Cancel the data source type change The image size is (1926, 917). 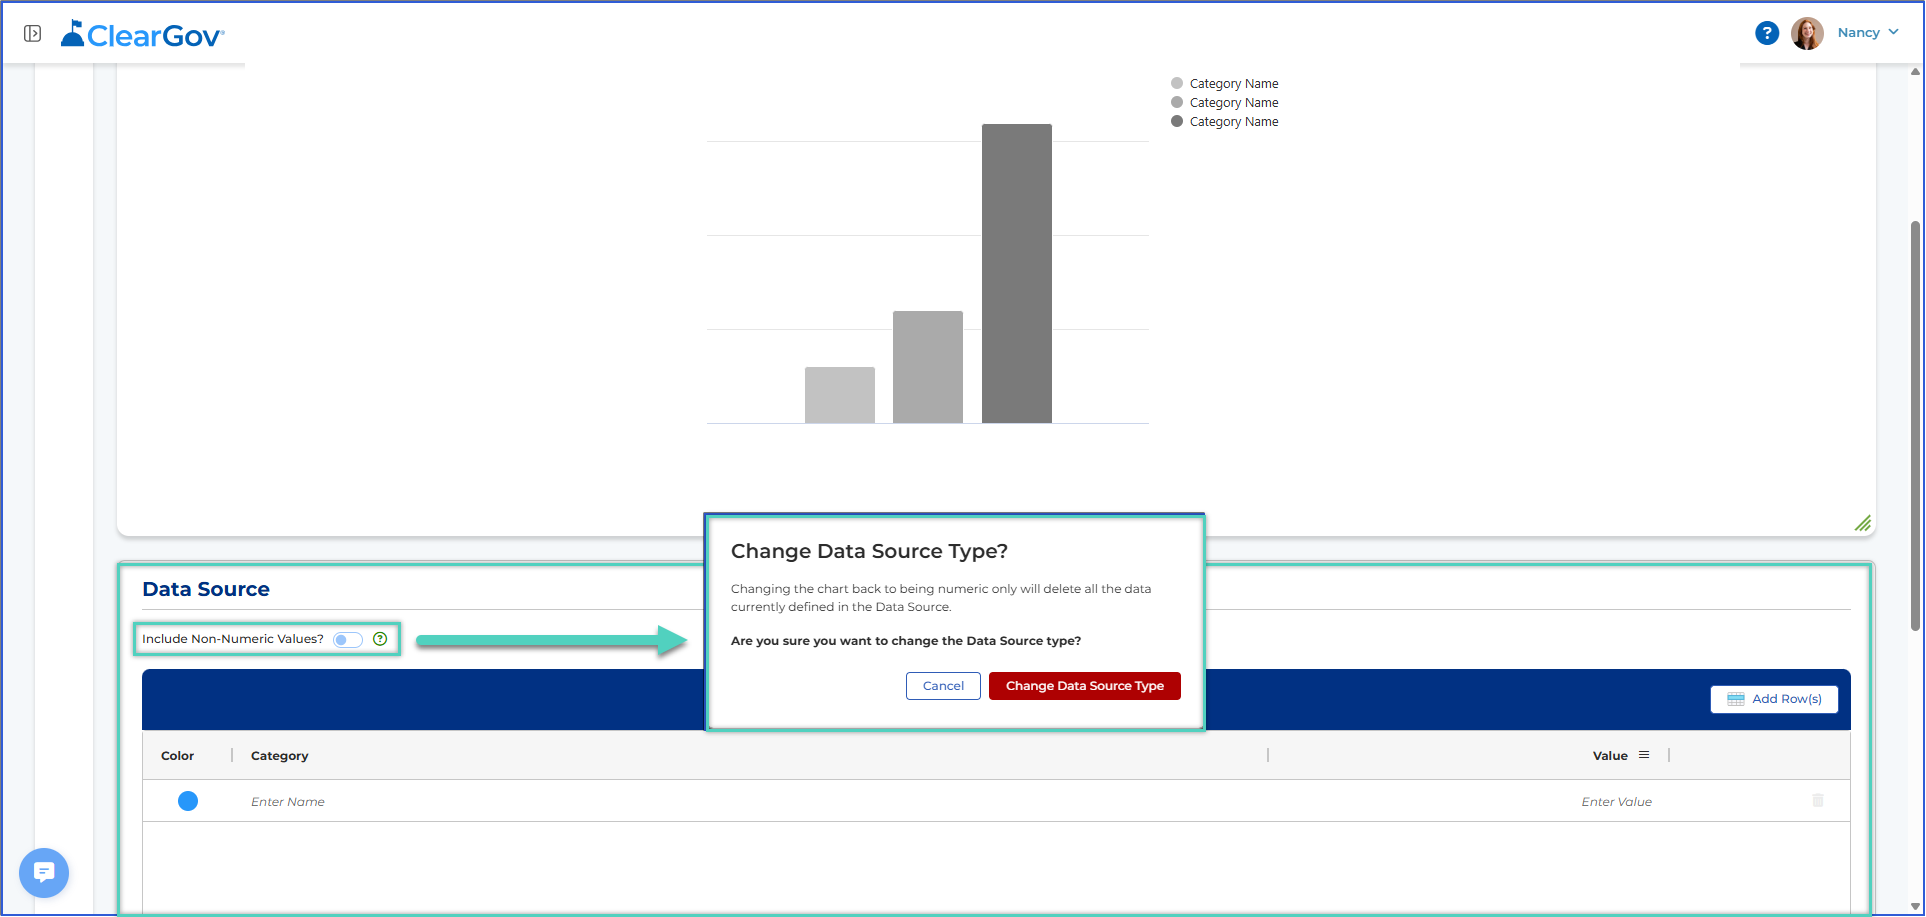pos(943,686)
